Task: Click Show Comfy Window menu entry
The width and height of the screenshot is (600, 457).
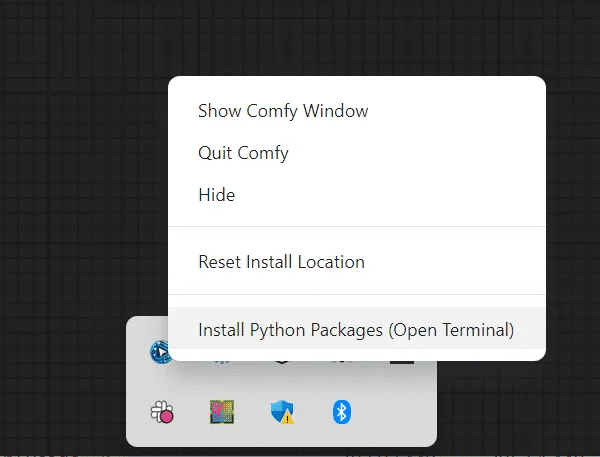Action: click(x=283, y=111)
